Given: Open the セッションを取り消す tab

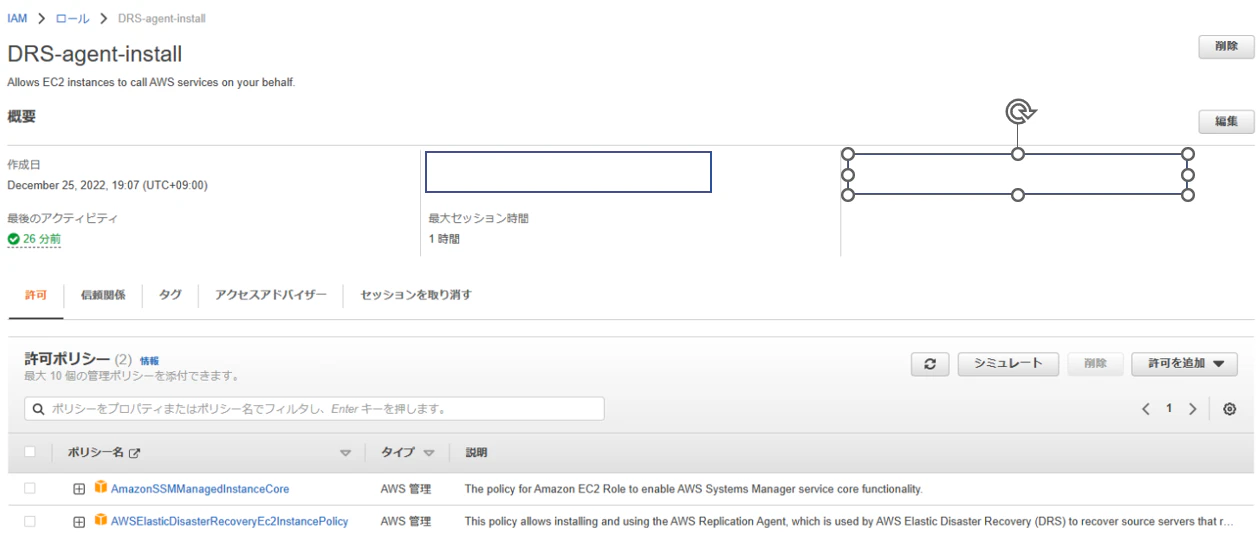Looking at the screenshot, I should click(416, 295).
